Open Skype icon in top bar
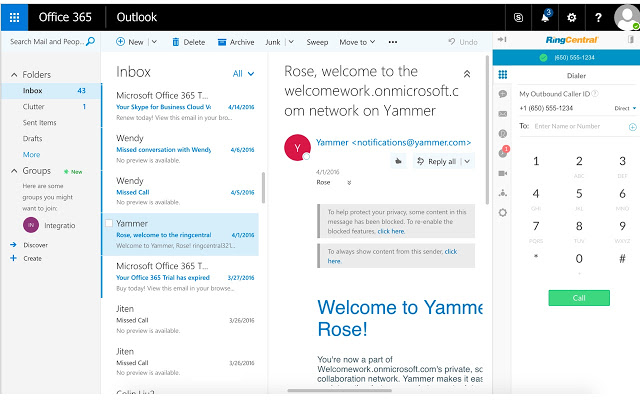The image size is (640, 400). [x=518, y=18]
